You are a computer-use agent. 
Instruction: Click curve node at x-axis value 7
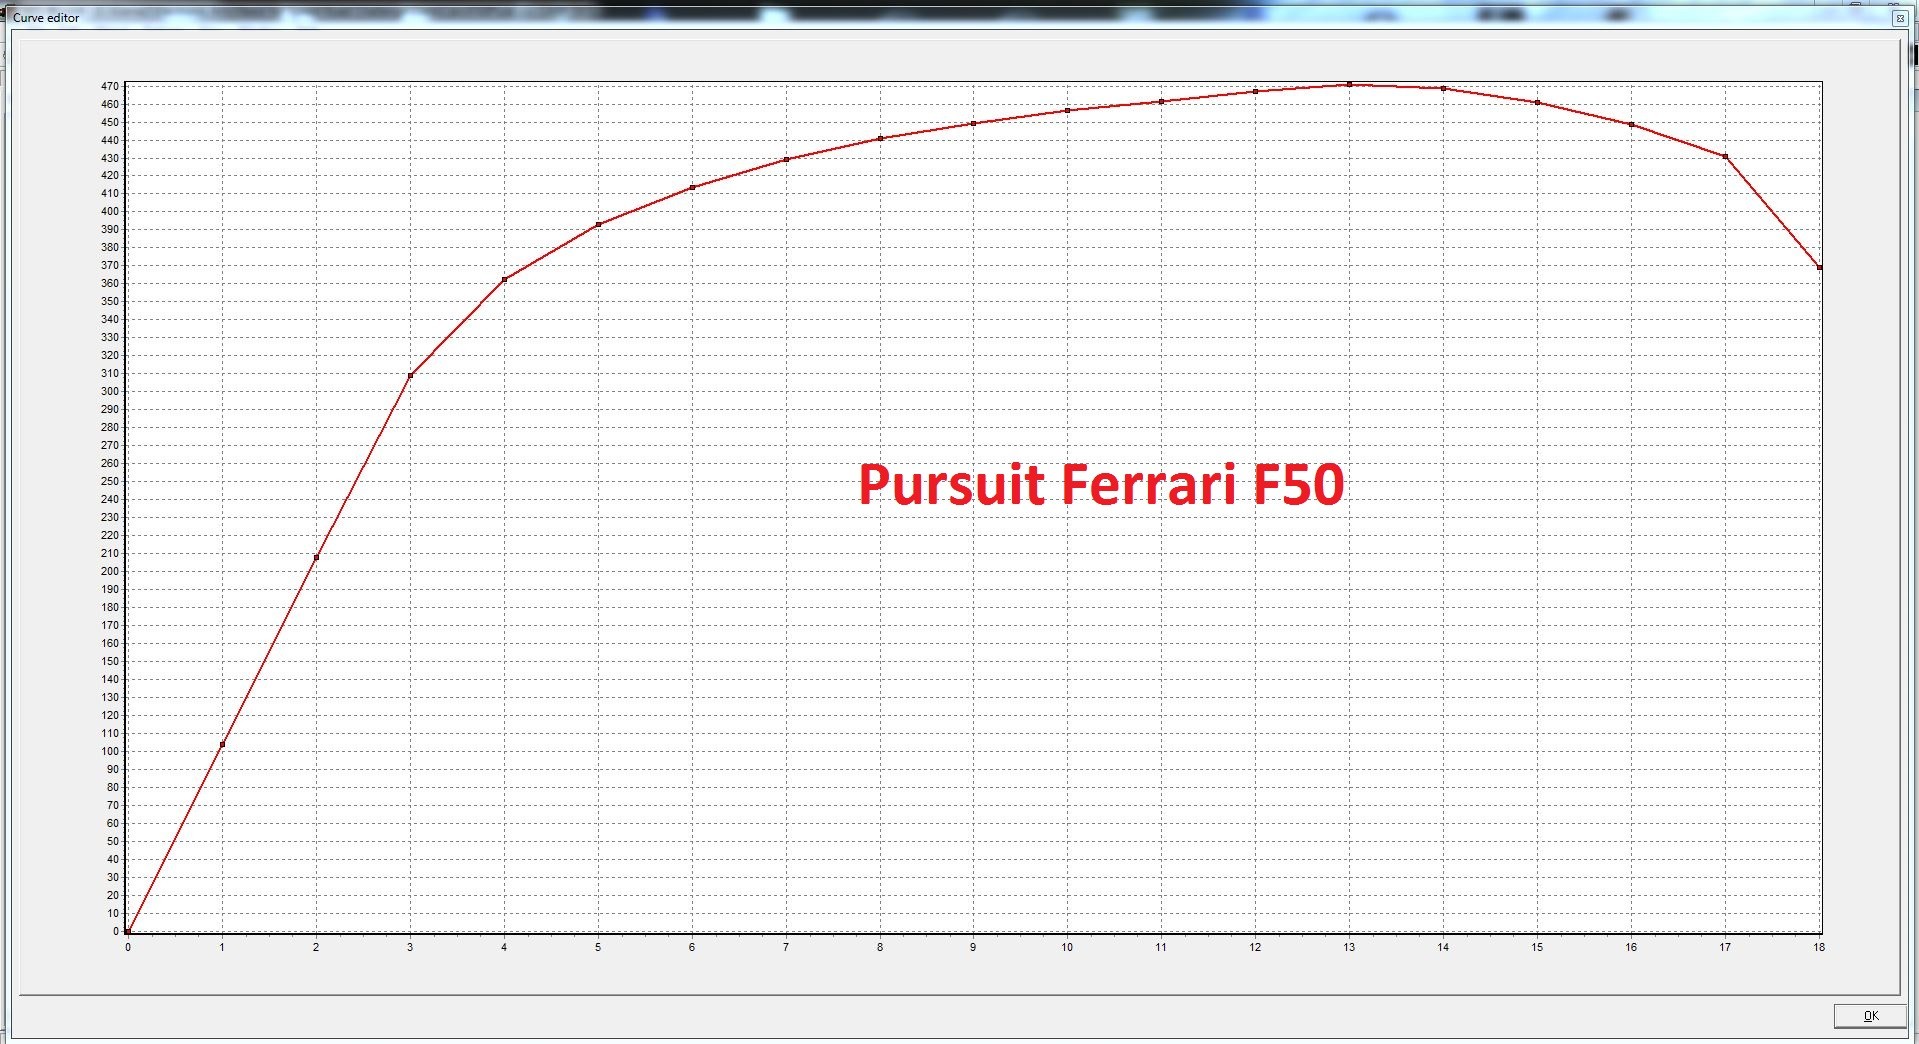point(786,159)
